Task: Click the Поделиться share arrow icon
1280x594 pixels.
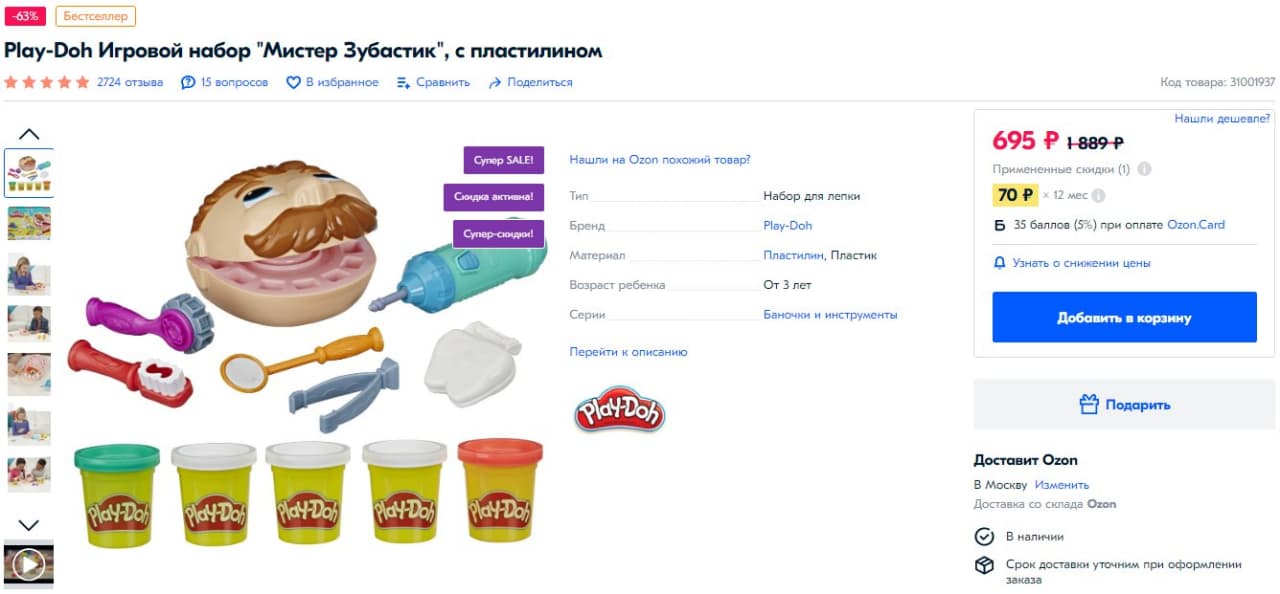Action: pos(494,83)
